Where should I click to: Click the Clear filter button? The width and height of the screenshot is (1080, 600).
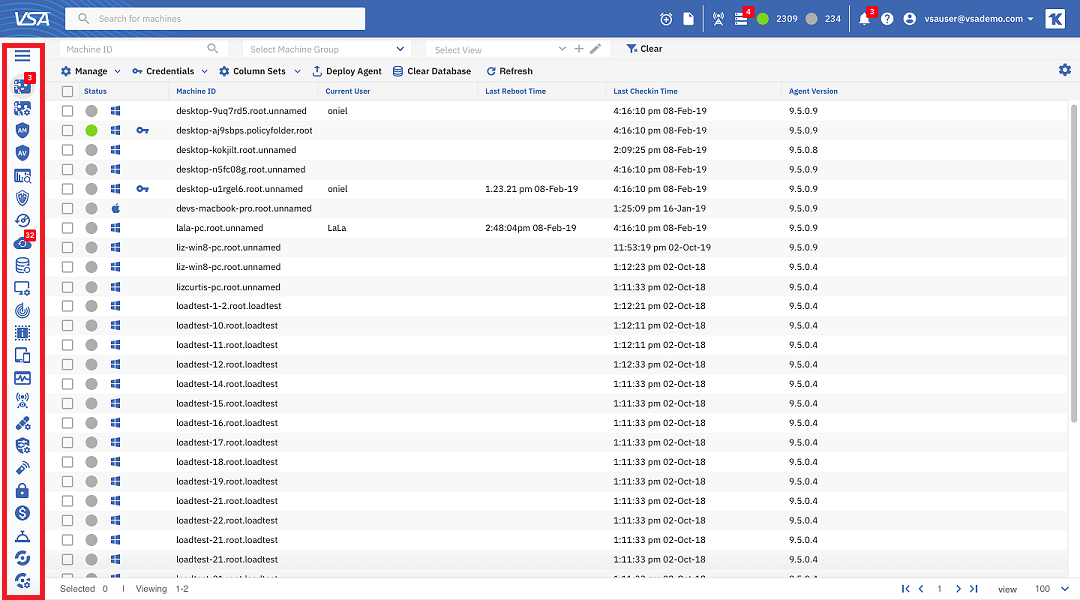tap(644, 49)
